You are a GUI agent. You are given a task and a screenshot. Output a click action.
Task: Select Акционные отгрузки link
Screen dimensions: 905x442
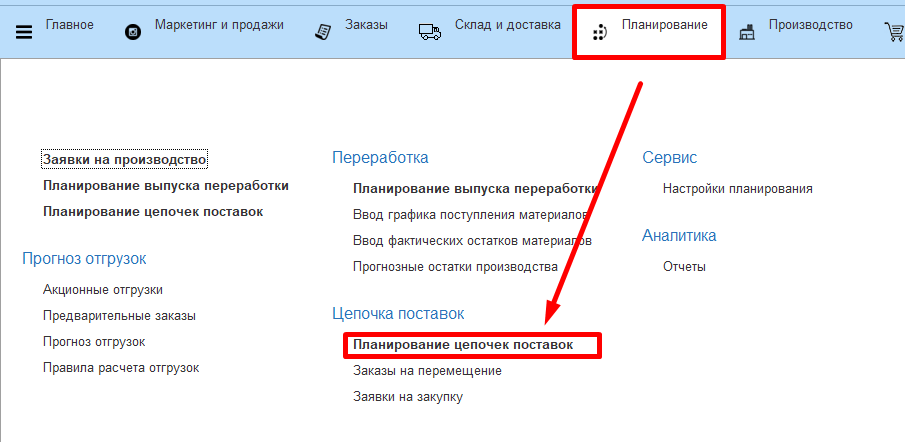click(x=102, y=290)
